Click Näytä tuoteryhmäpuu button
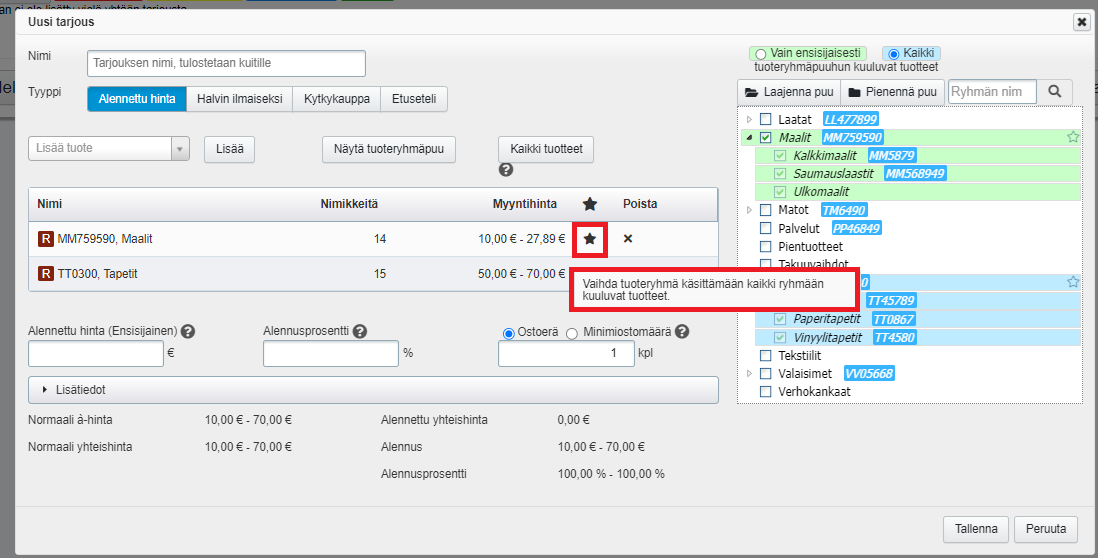The width and height of the screenshot is (1098, 558). point(389,149)
